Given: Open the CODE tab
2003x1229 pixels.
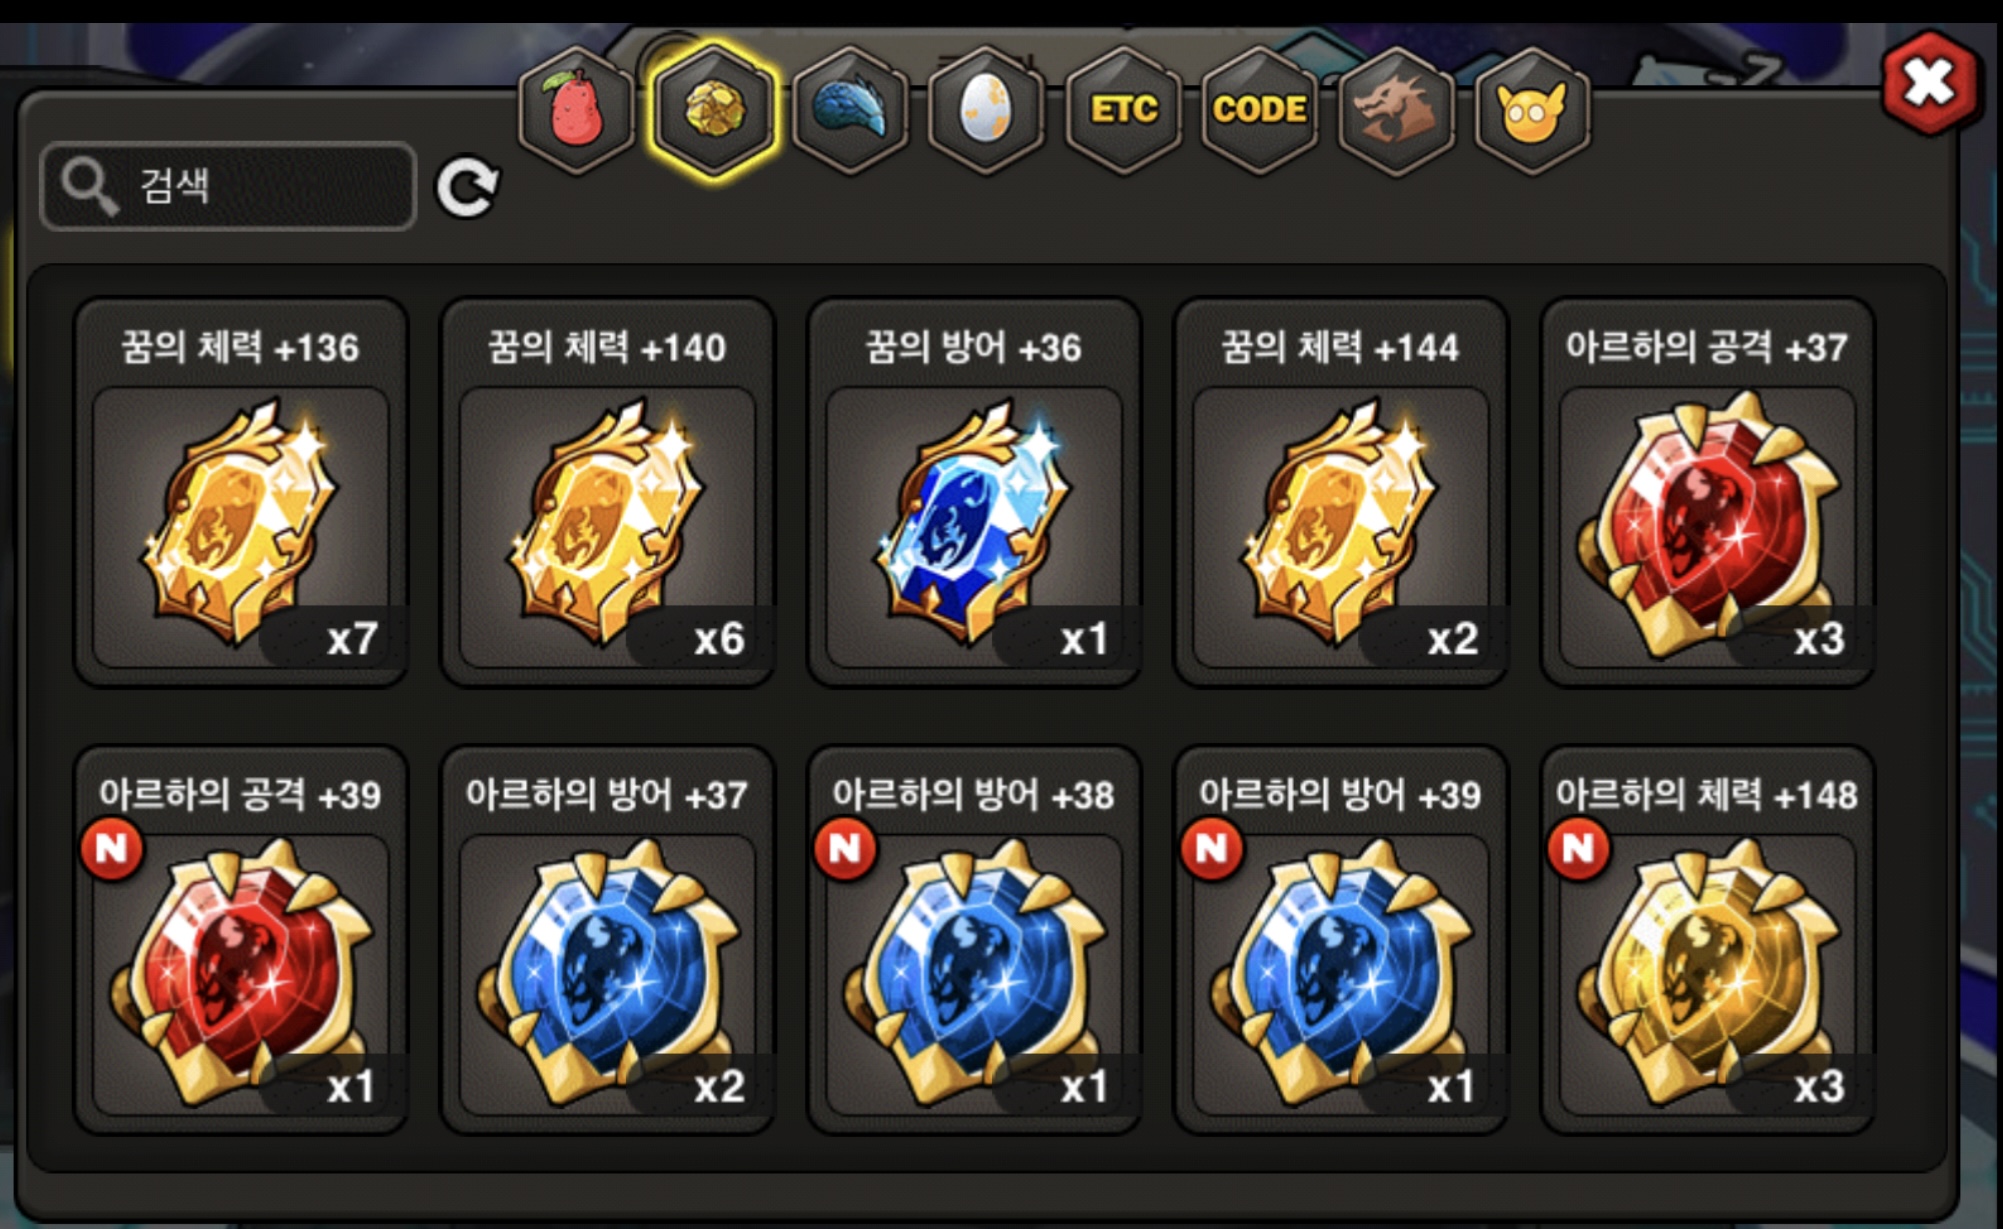Looking at the screenshot, I should coord(1259,111).
